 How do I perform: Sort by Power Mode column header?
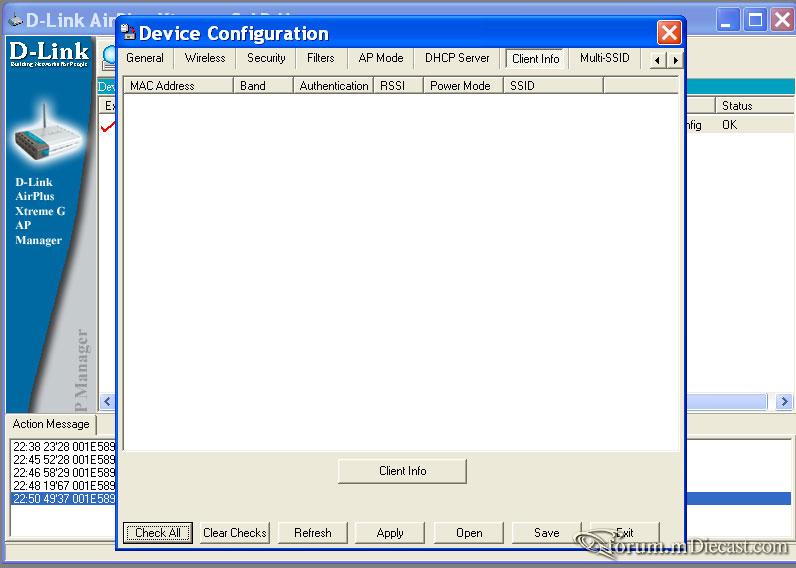tap(463, 85)
